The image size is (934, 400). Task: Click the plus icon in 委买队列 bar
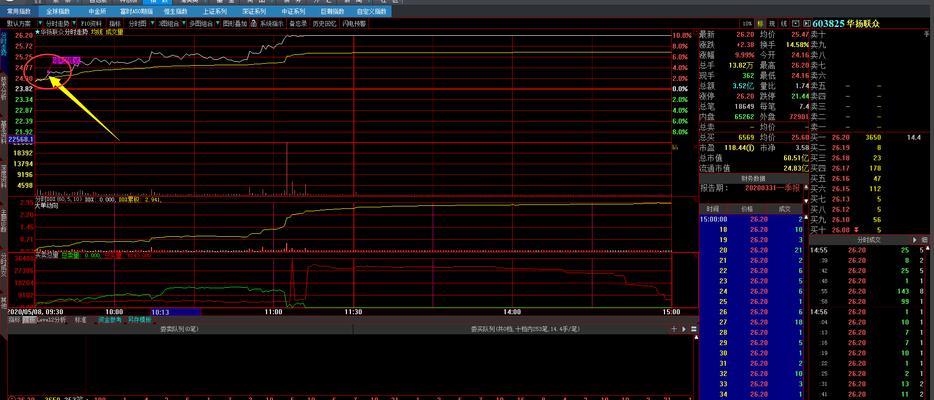tap(674, 329)
